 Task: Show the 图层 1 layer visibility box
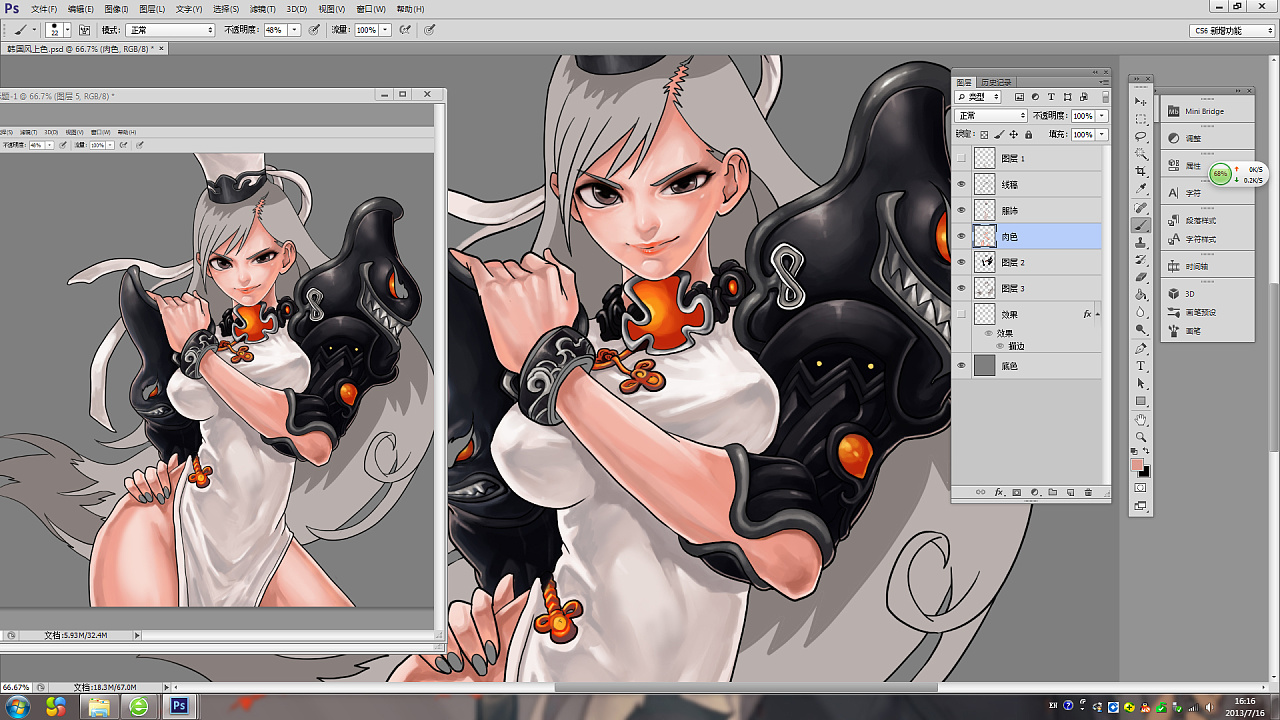(962, 158)
